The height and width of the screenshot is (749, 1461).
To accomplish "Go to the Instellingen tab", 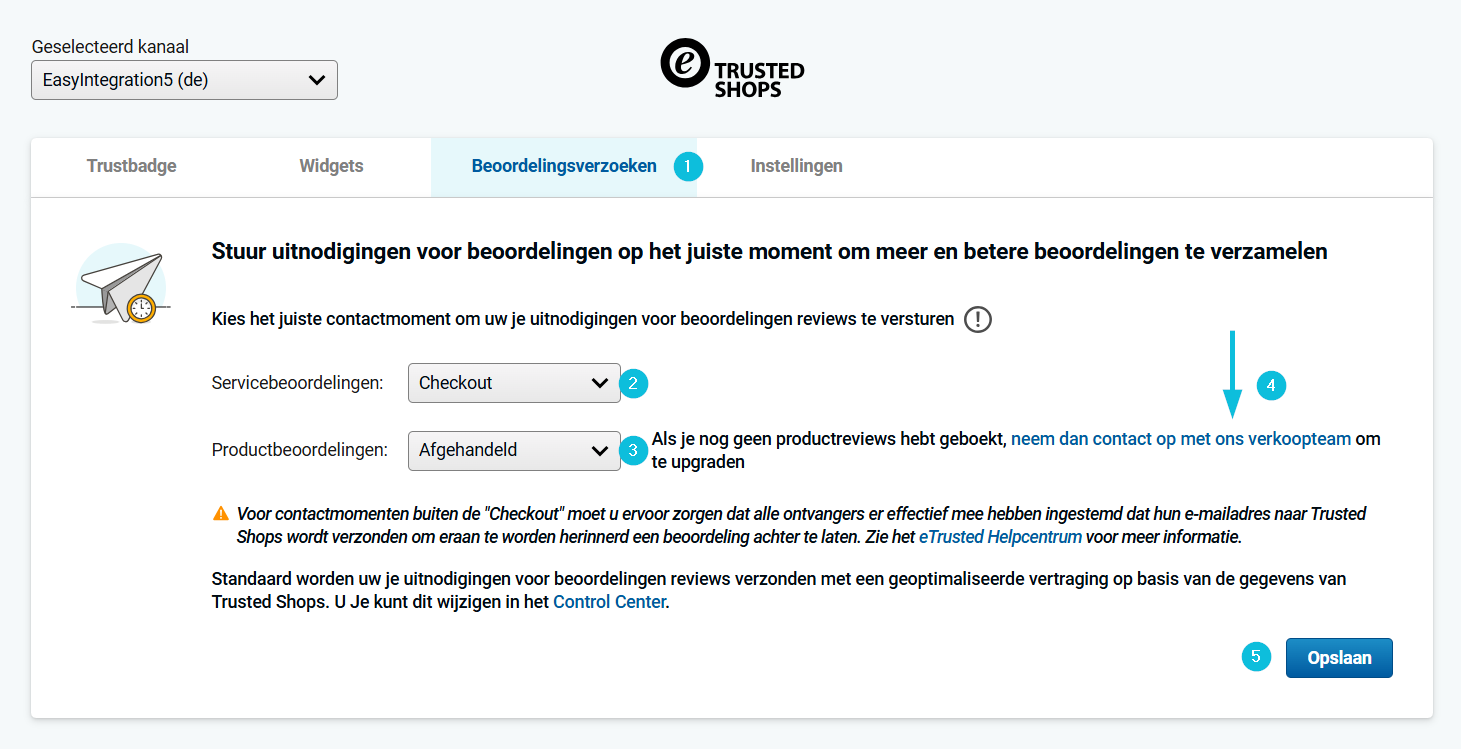I will pos(796,166).
